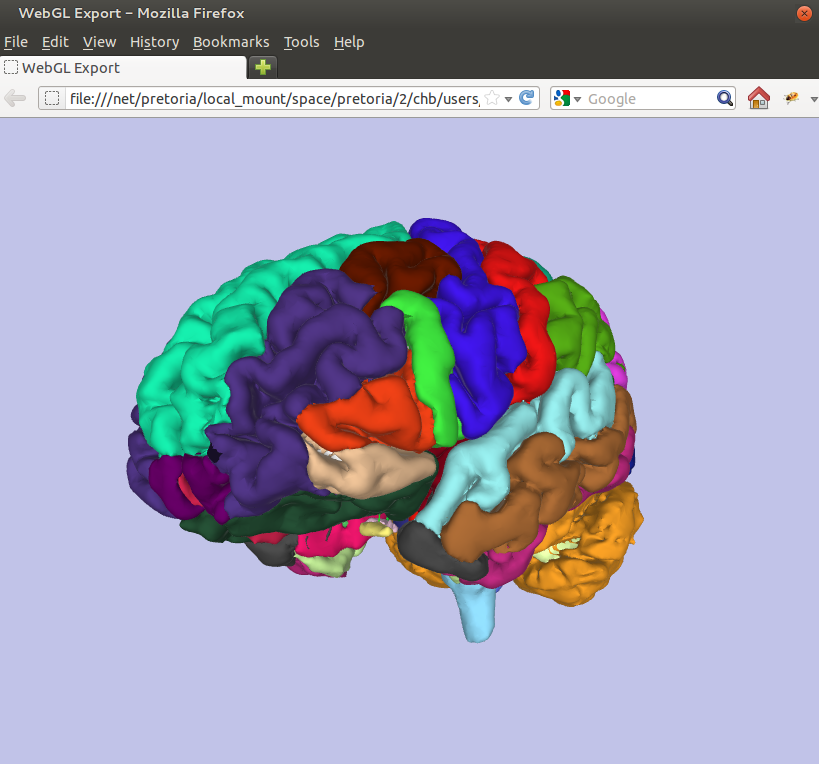Expand the toolbar overflow arrow at far right
The height and width of the screenshot is (764, 819).
click(813, 99)
